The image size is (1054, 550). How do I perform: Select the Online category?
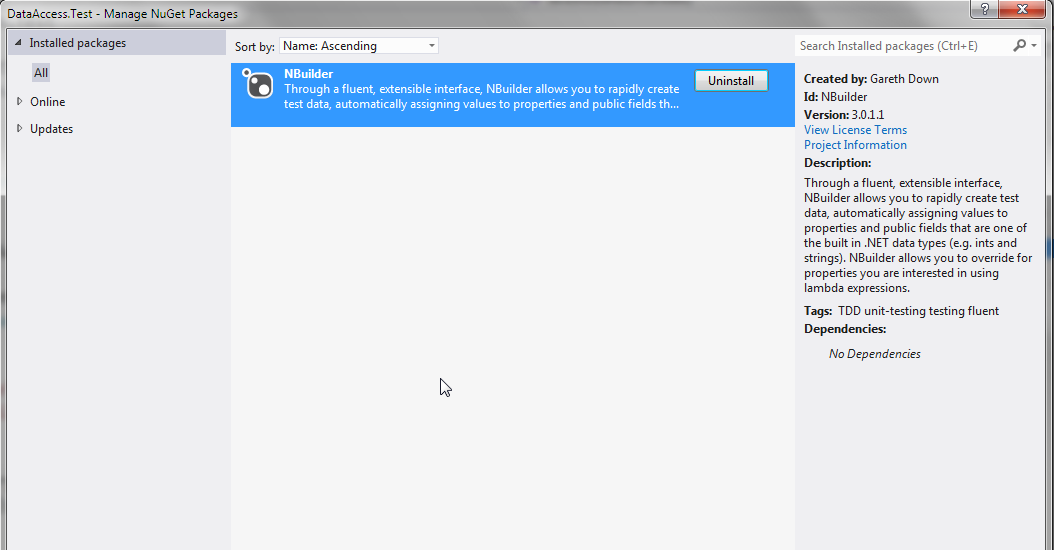point(47,102)
